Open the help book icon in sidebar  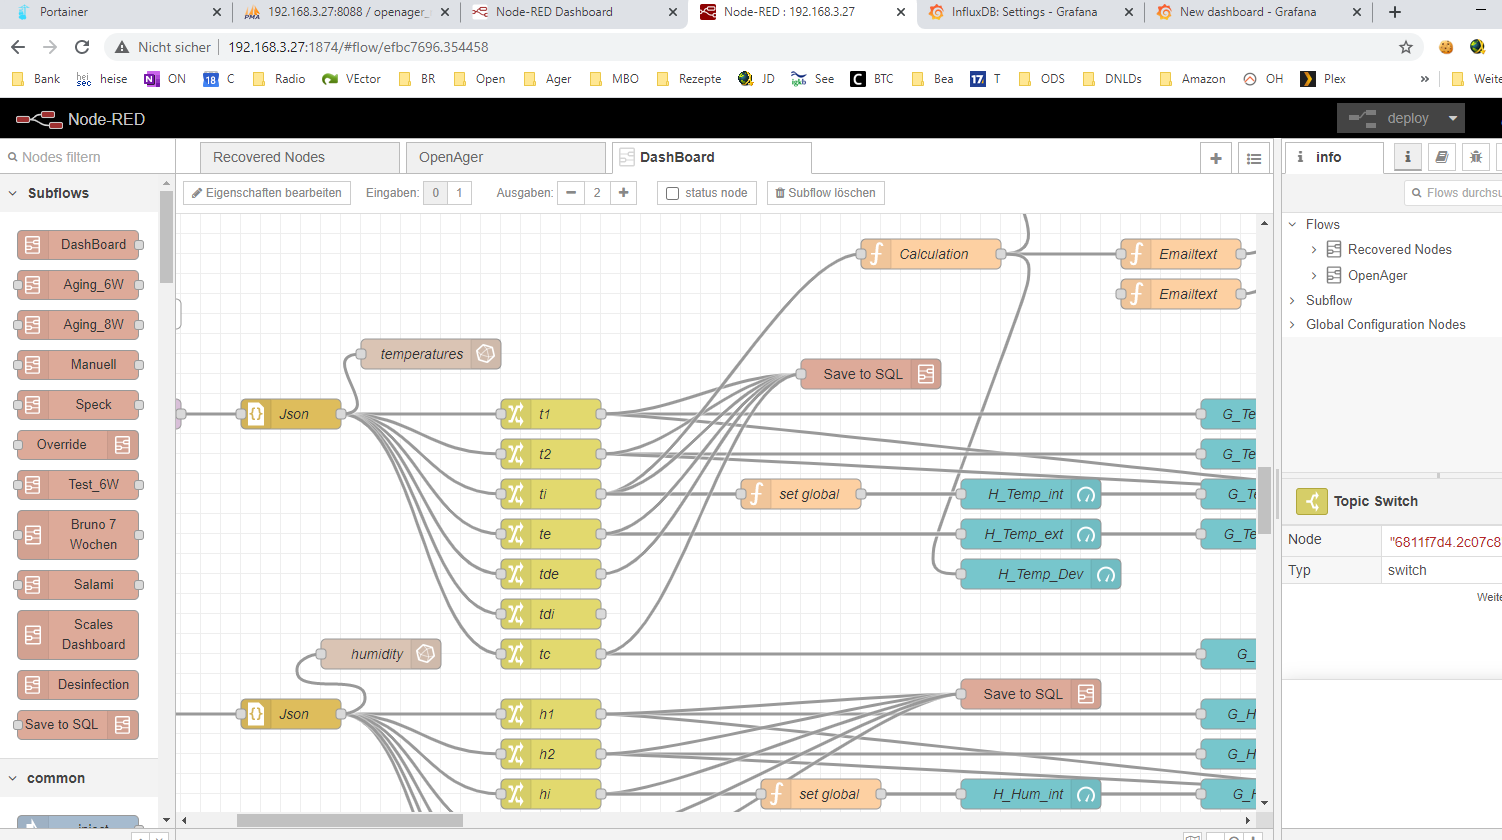click(1441, 157)
